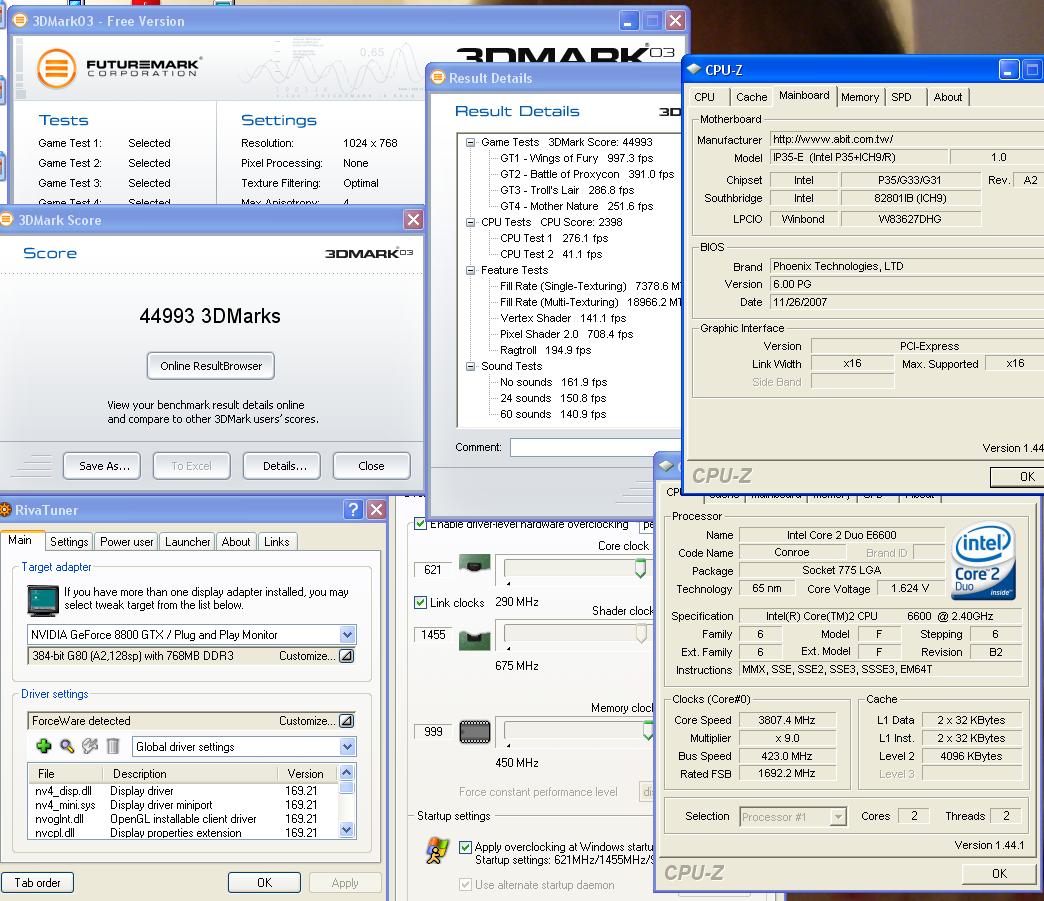Image resolution: width=1044 pixels, height=901 pixels.
Task: Open the Global driver settings dropdown
Action: pos(348,747)
